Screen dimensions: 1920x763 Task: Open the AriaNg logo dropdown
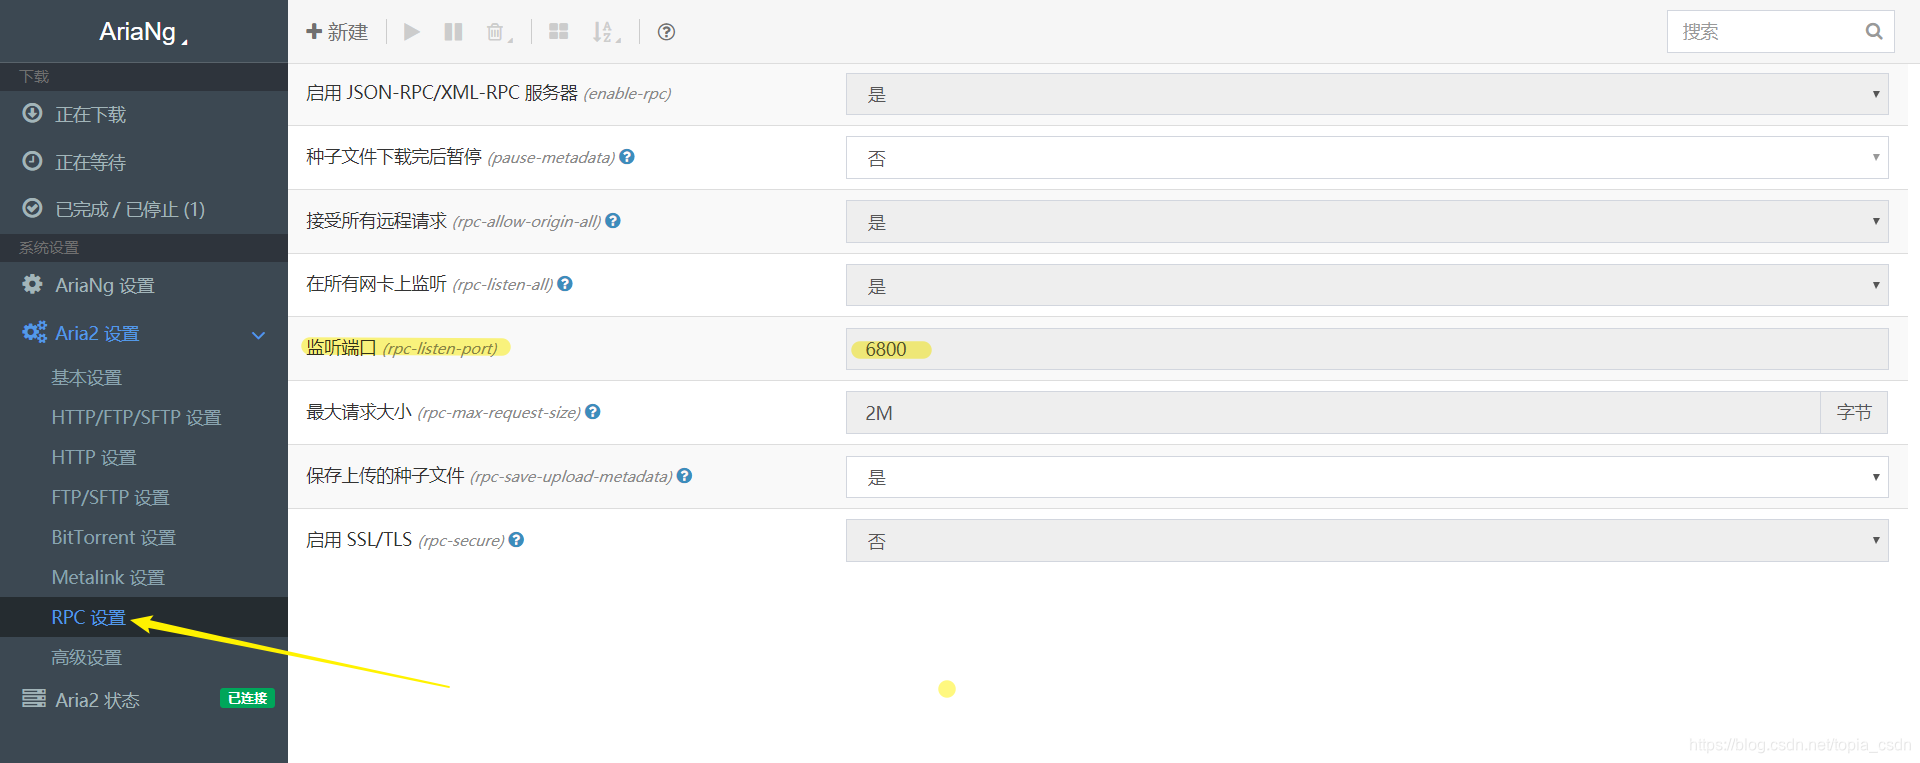[143, 32]
